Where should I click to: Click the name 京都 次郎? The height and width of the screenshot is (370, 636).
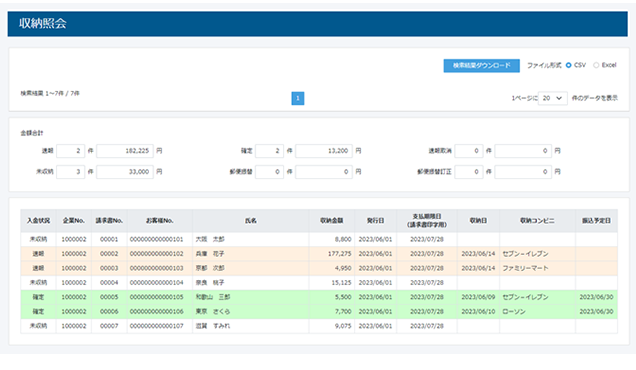[210, 268]
